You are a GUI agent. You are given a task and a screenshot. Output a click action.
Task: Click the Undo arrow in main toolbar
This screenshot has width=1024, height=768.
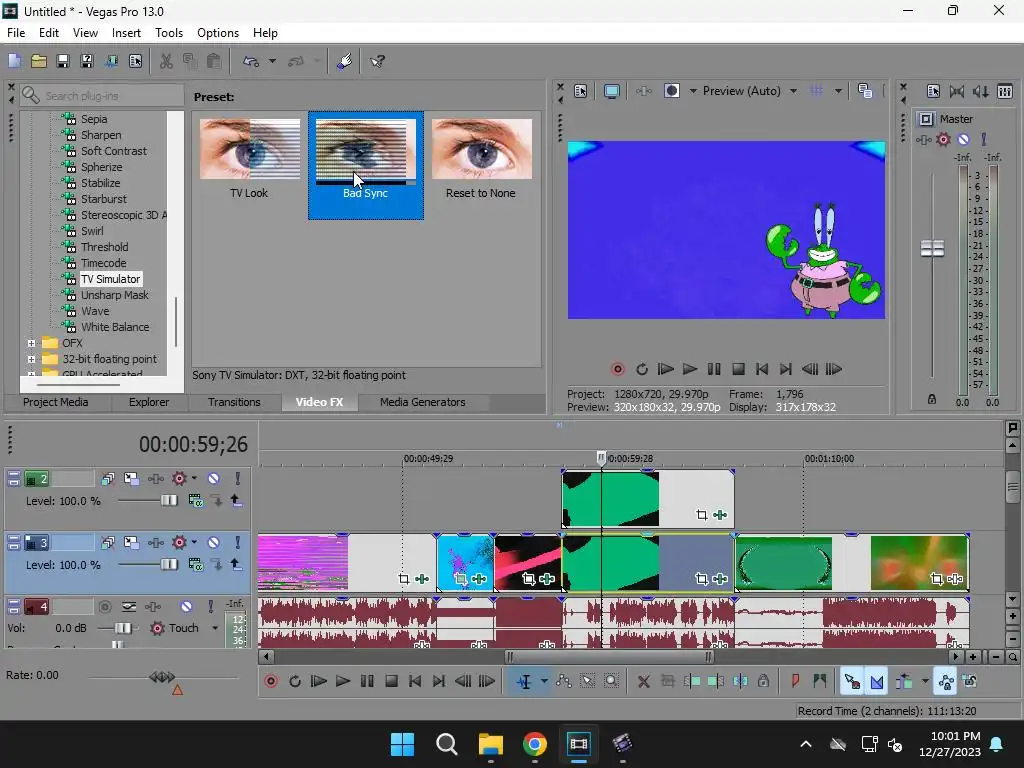[251, 61]
